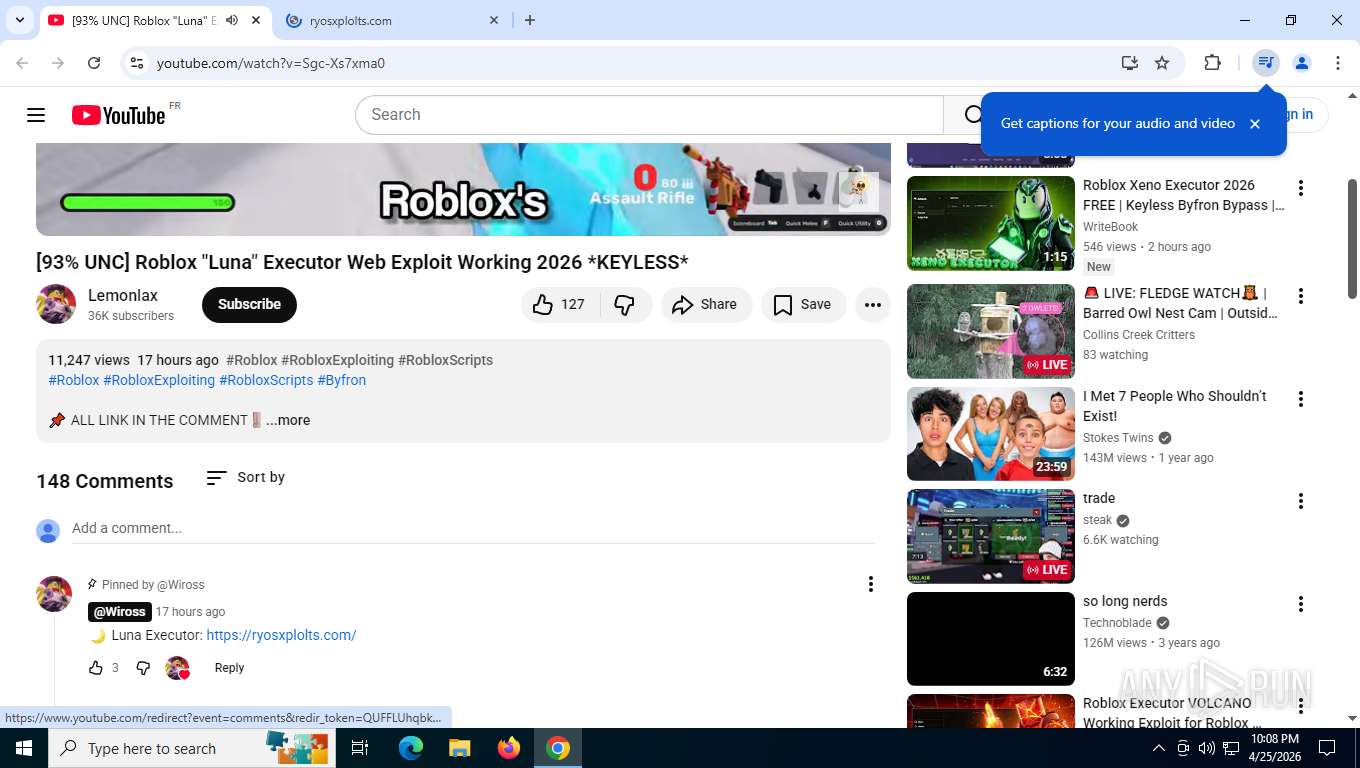The height and width of the screenshot is (768, 1360).
Task: Go to YouTube home via logo
Action: [x=119, y=115]
